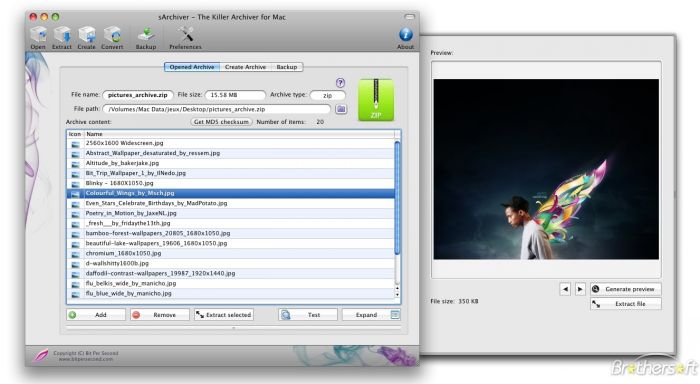Extract selected files button

click(224, 315)
